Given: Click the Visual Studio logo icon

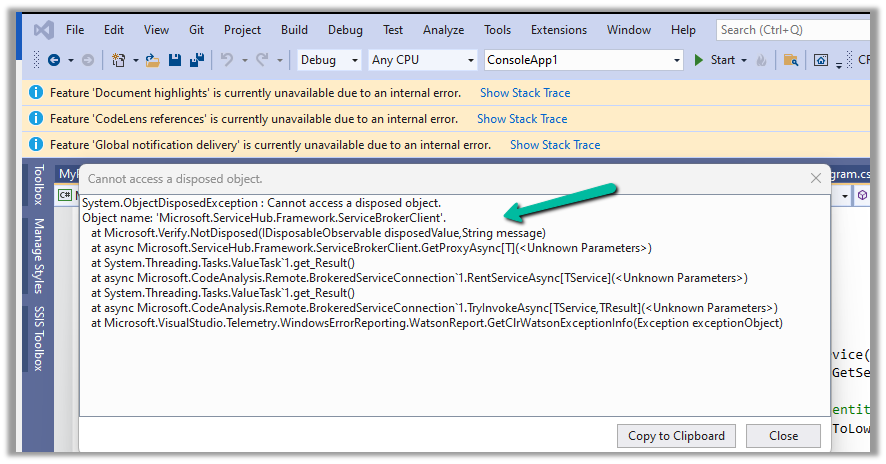Looking at the screenshot, I should pos(43,30).
